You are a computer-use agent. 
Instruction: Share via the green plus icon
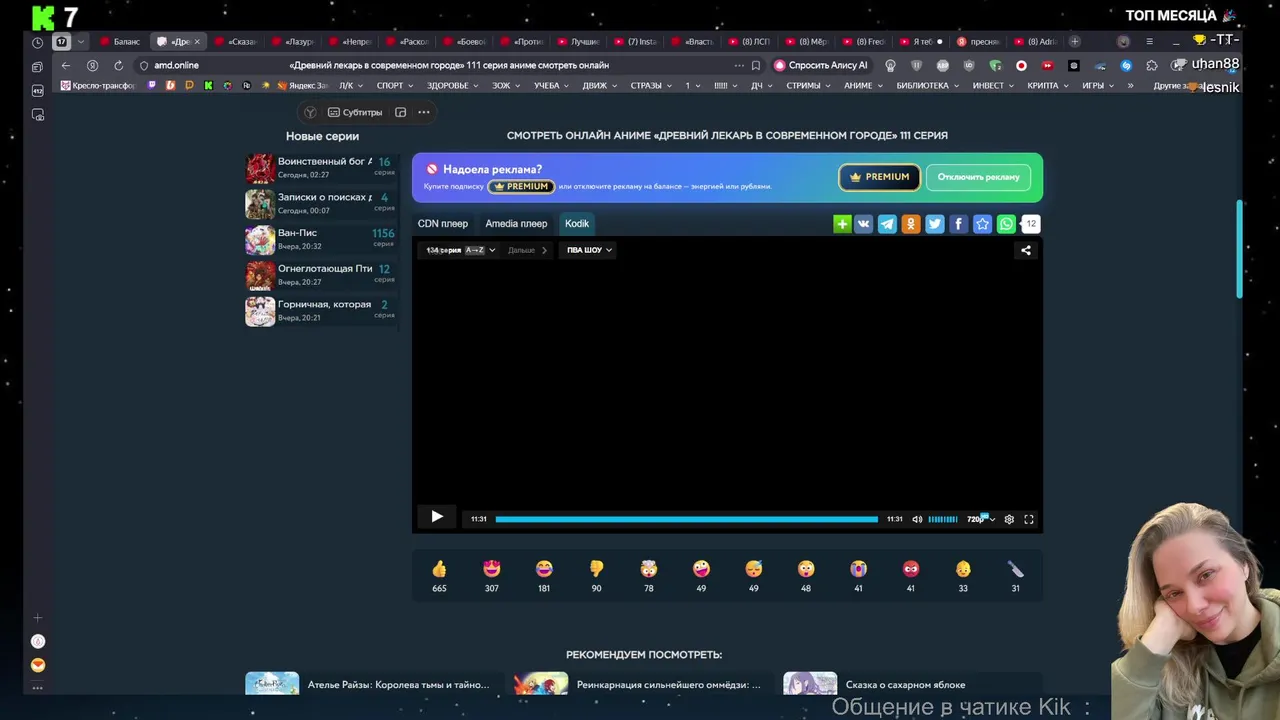(842, 224)
